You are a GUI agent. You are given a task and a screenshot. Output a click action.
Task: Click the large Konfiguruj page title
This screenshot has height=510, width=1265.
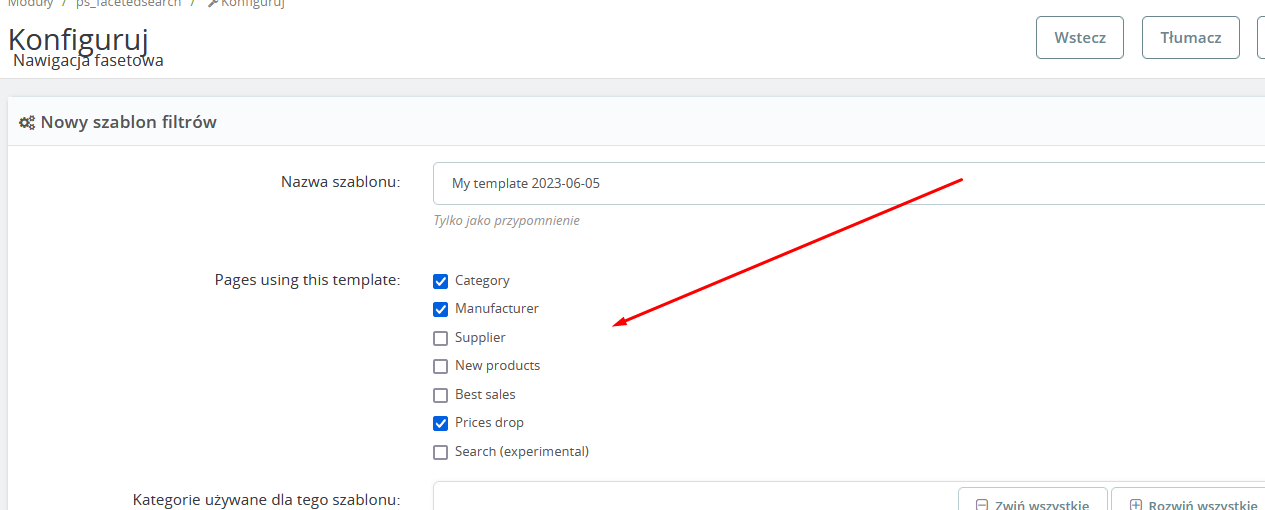(x=78, y=40)
